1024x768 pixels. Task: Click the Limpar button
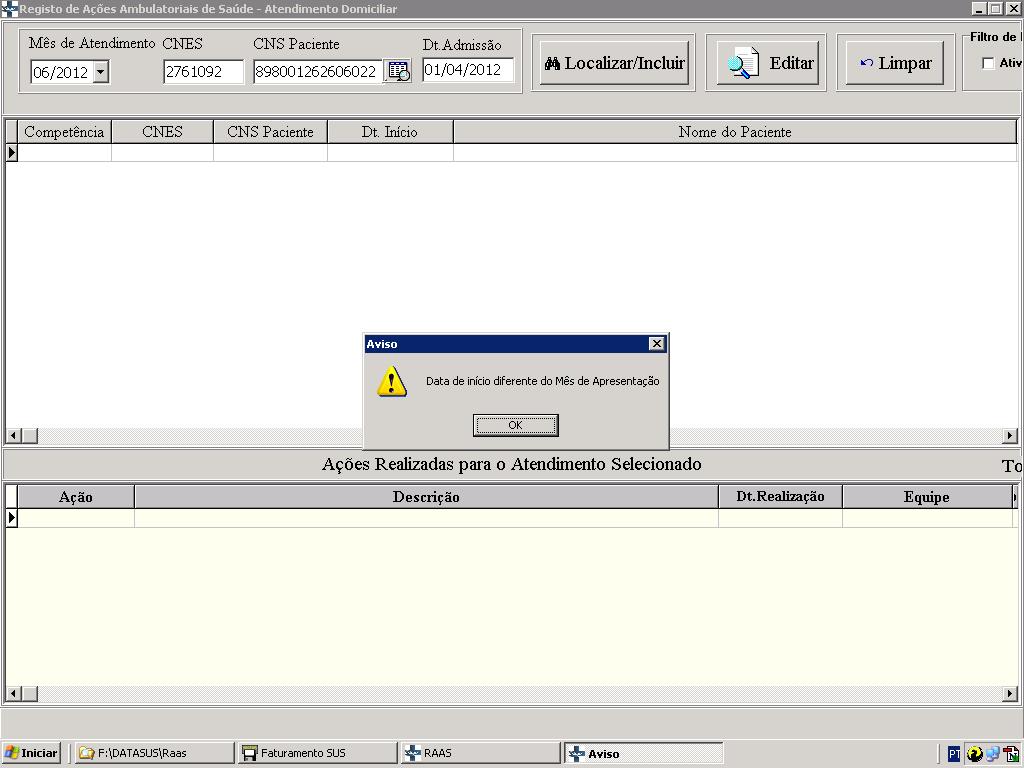[x=895, y=63]
